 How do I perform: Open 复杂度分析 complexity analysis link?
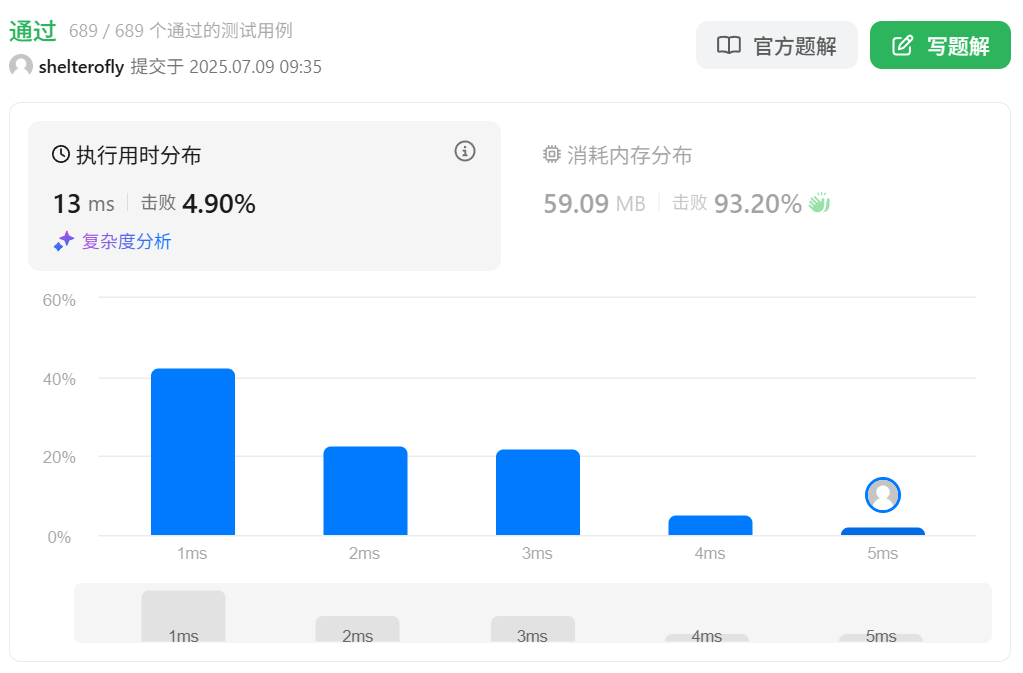click(126, 242)
